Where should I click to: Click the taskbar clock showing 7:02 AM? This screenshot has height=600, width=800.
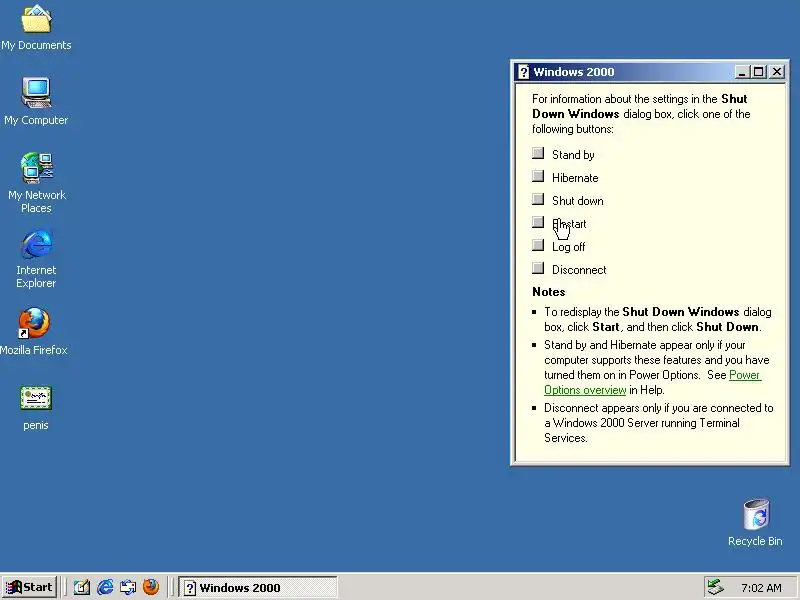point(761,588)
